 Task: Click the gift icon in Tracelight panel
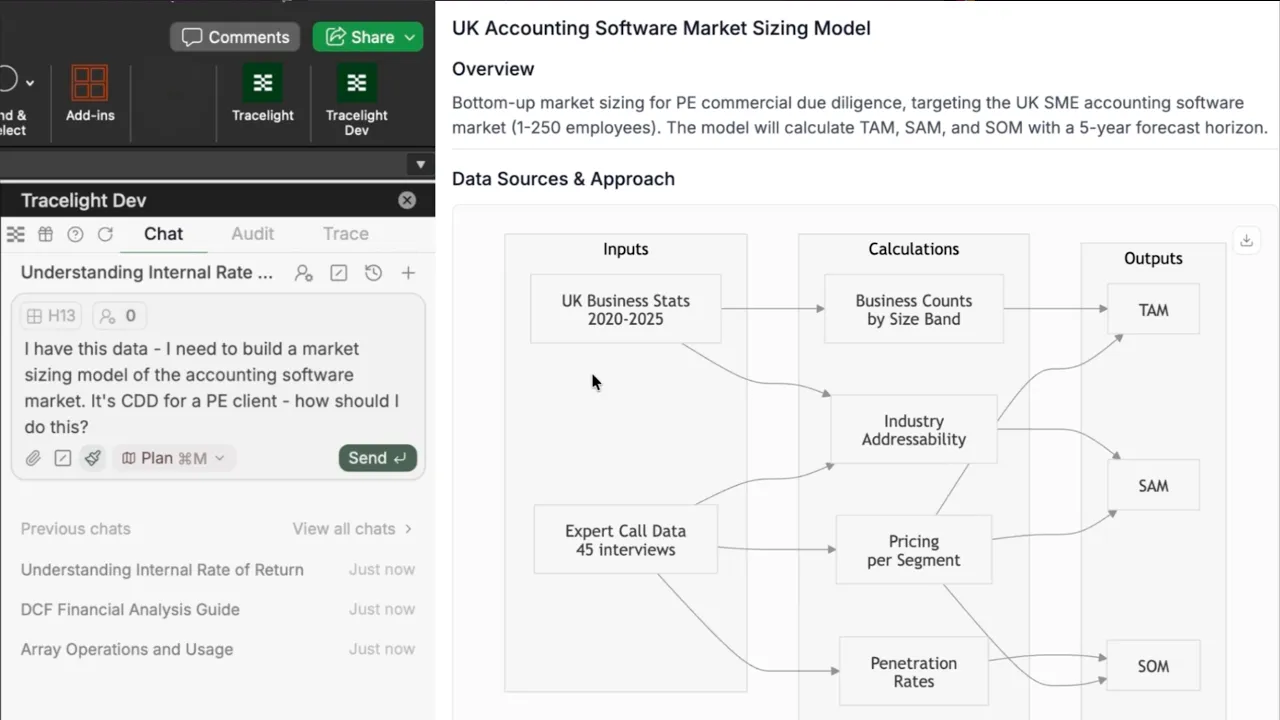45,234
